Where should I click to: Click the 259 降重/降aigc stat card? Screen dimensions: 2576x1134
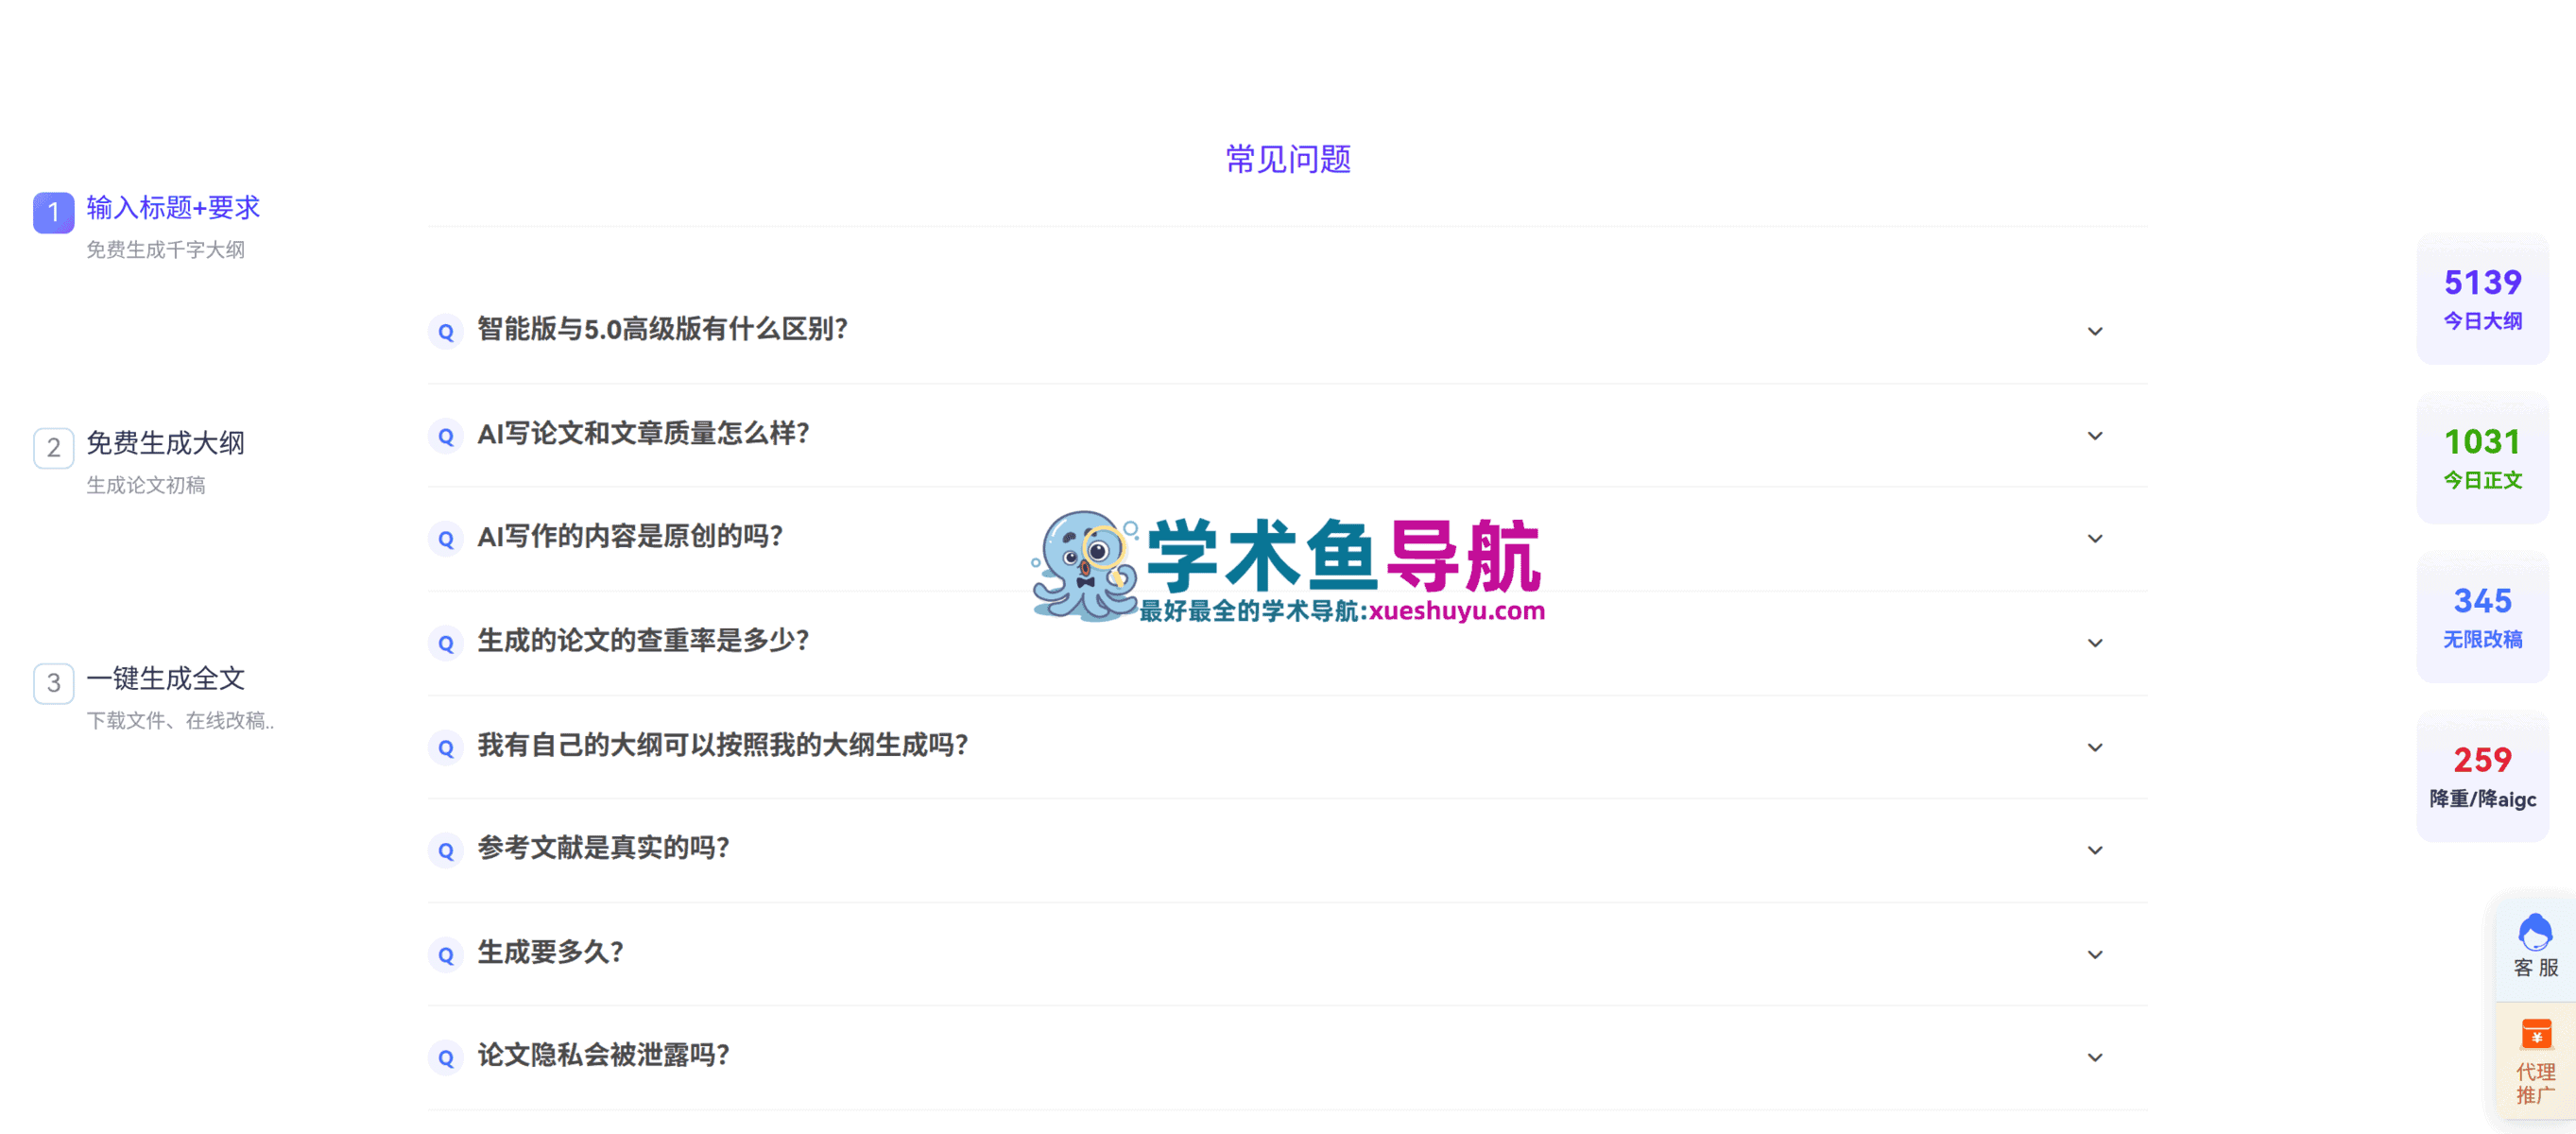[x=2482, y=776]
